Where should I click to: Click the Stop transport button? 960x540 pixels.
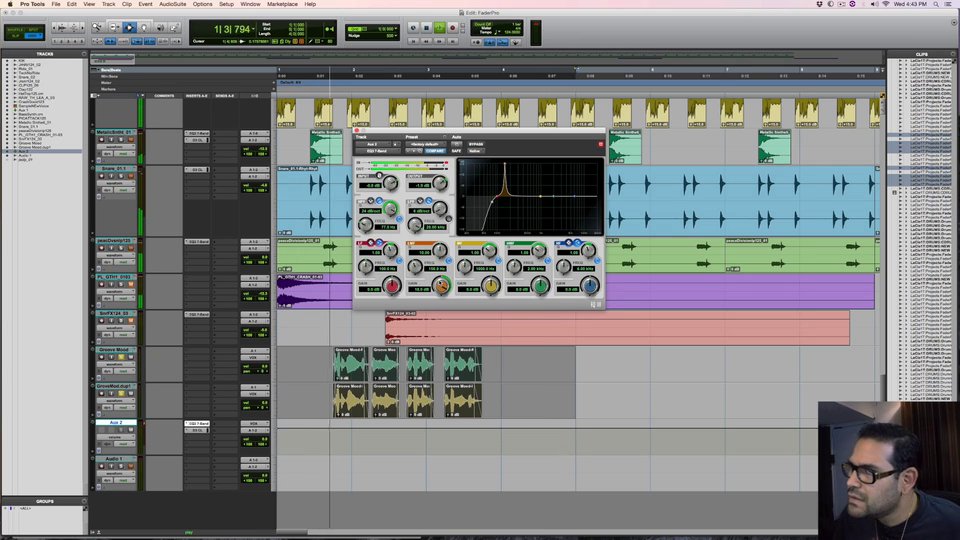pos(426,28)
